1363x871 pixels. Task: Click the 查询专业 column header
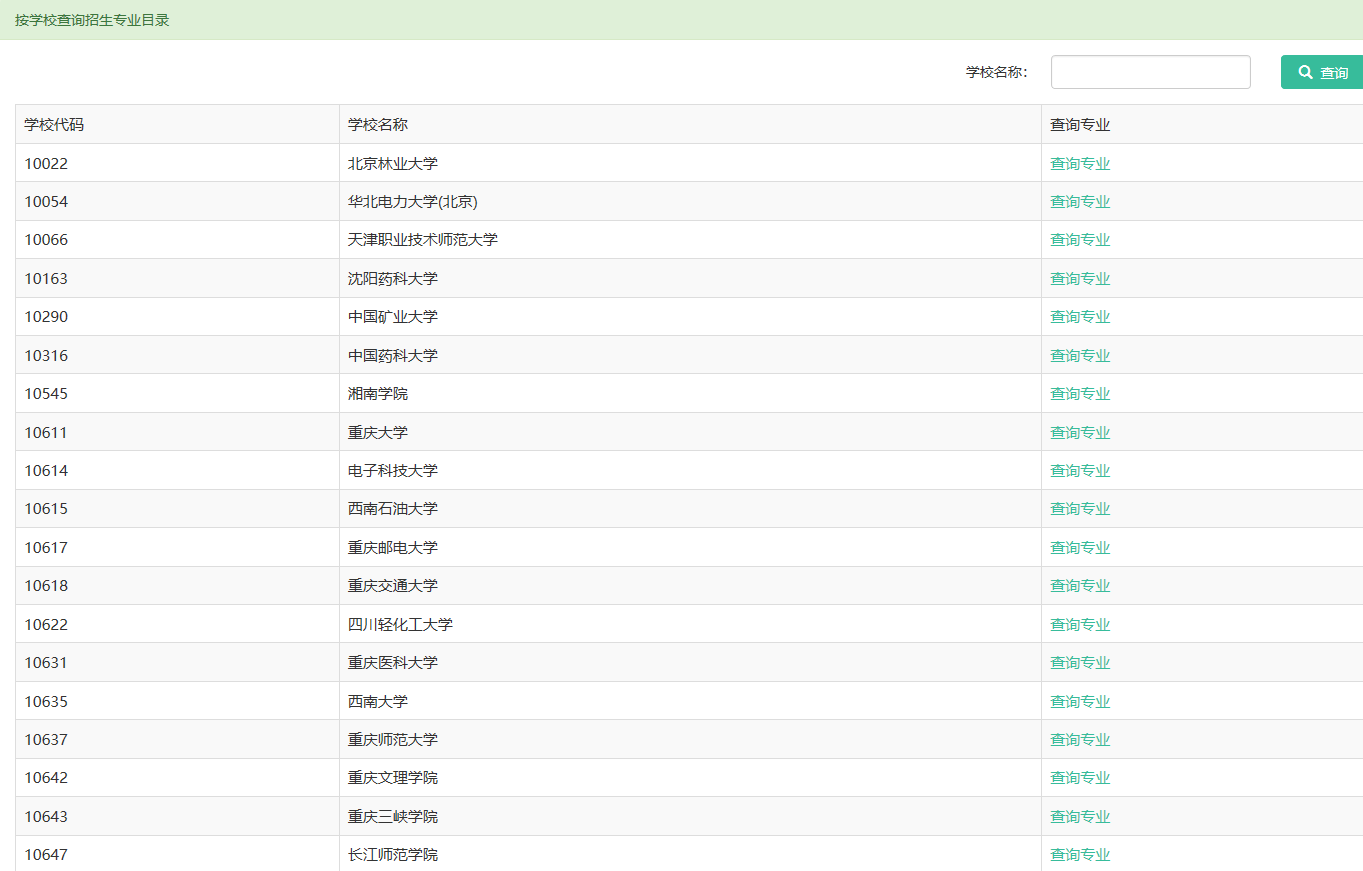point(1080,125)
